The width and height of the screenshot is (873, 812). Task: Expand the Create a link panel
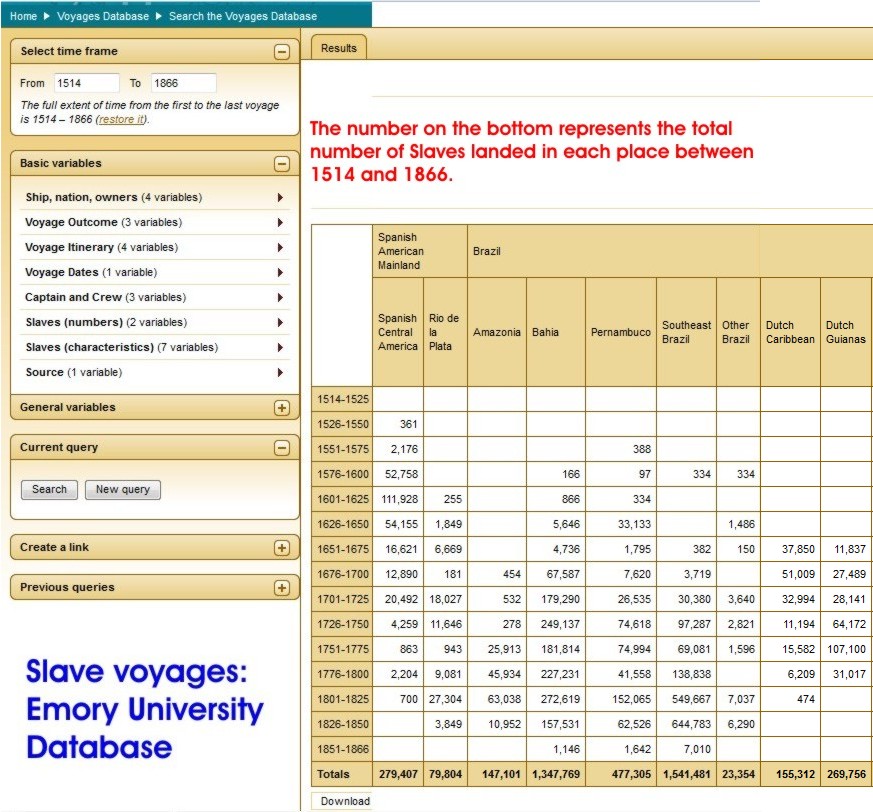pyautogui.click(x=282, y=548)
